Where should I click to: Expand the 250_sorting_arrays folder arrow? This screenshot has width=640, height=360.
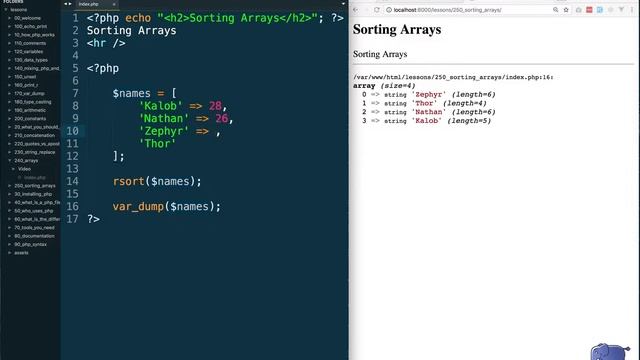point(10,186)
